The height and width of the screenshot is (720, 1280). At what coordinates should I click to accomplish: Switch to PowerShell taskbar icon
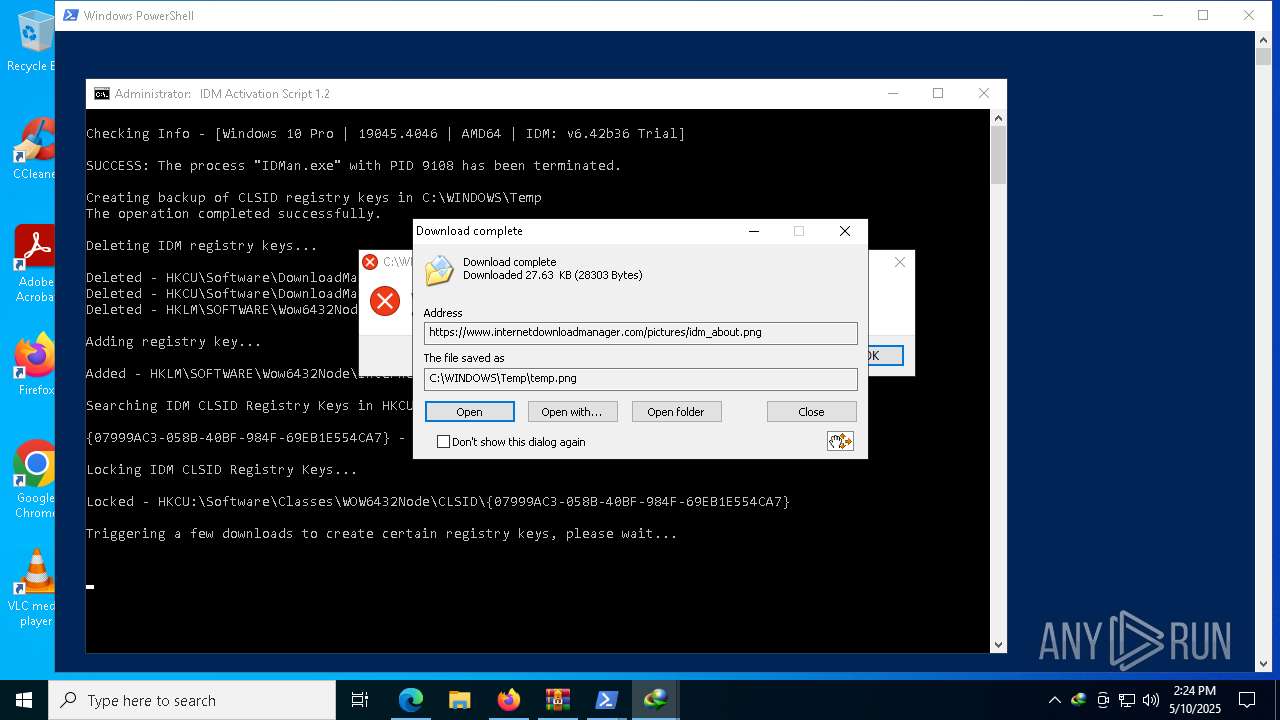(x=607, y=700)
